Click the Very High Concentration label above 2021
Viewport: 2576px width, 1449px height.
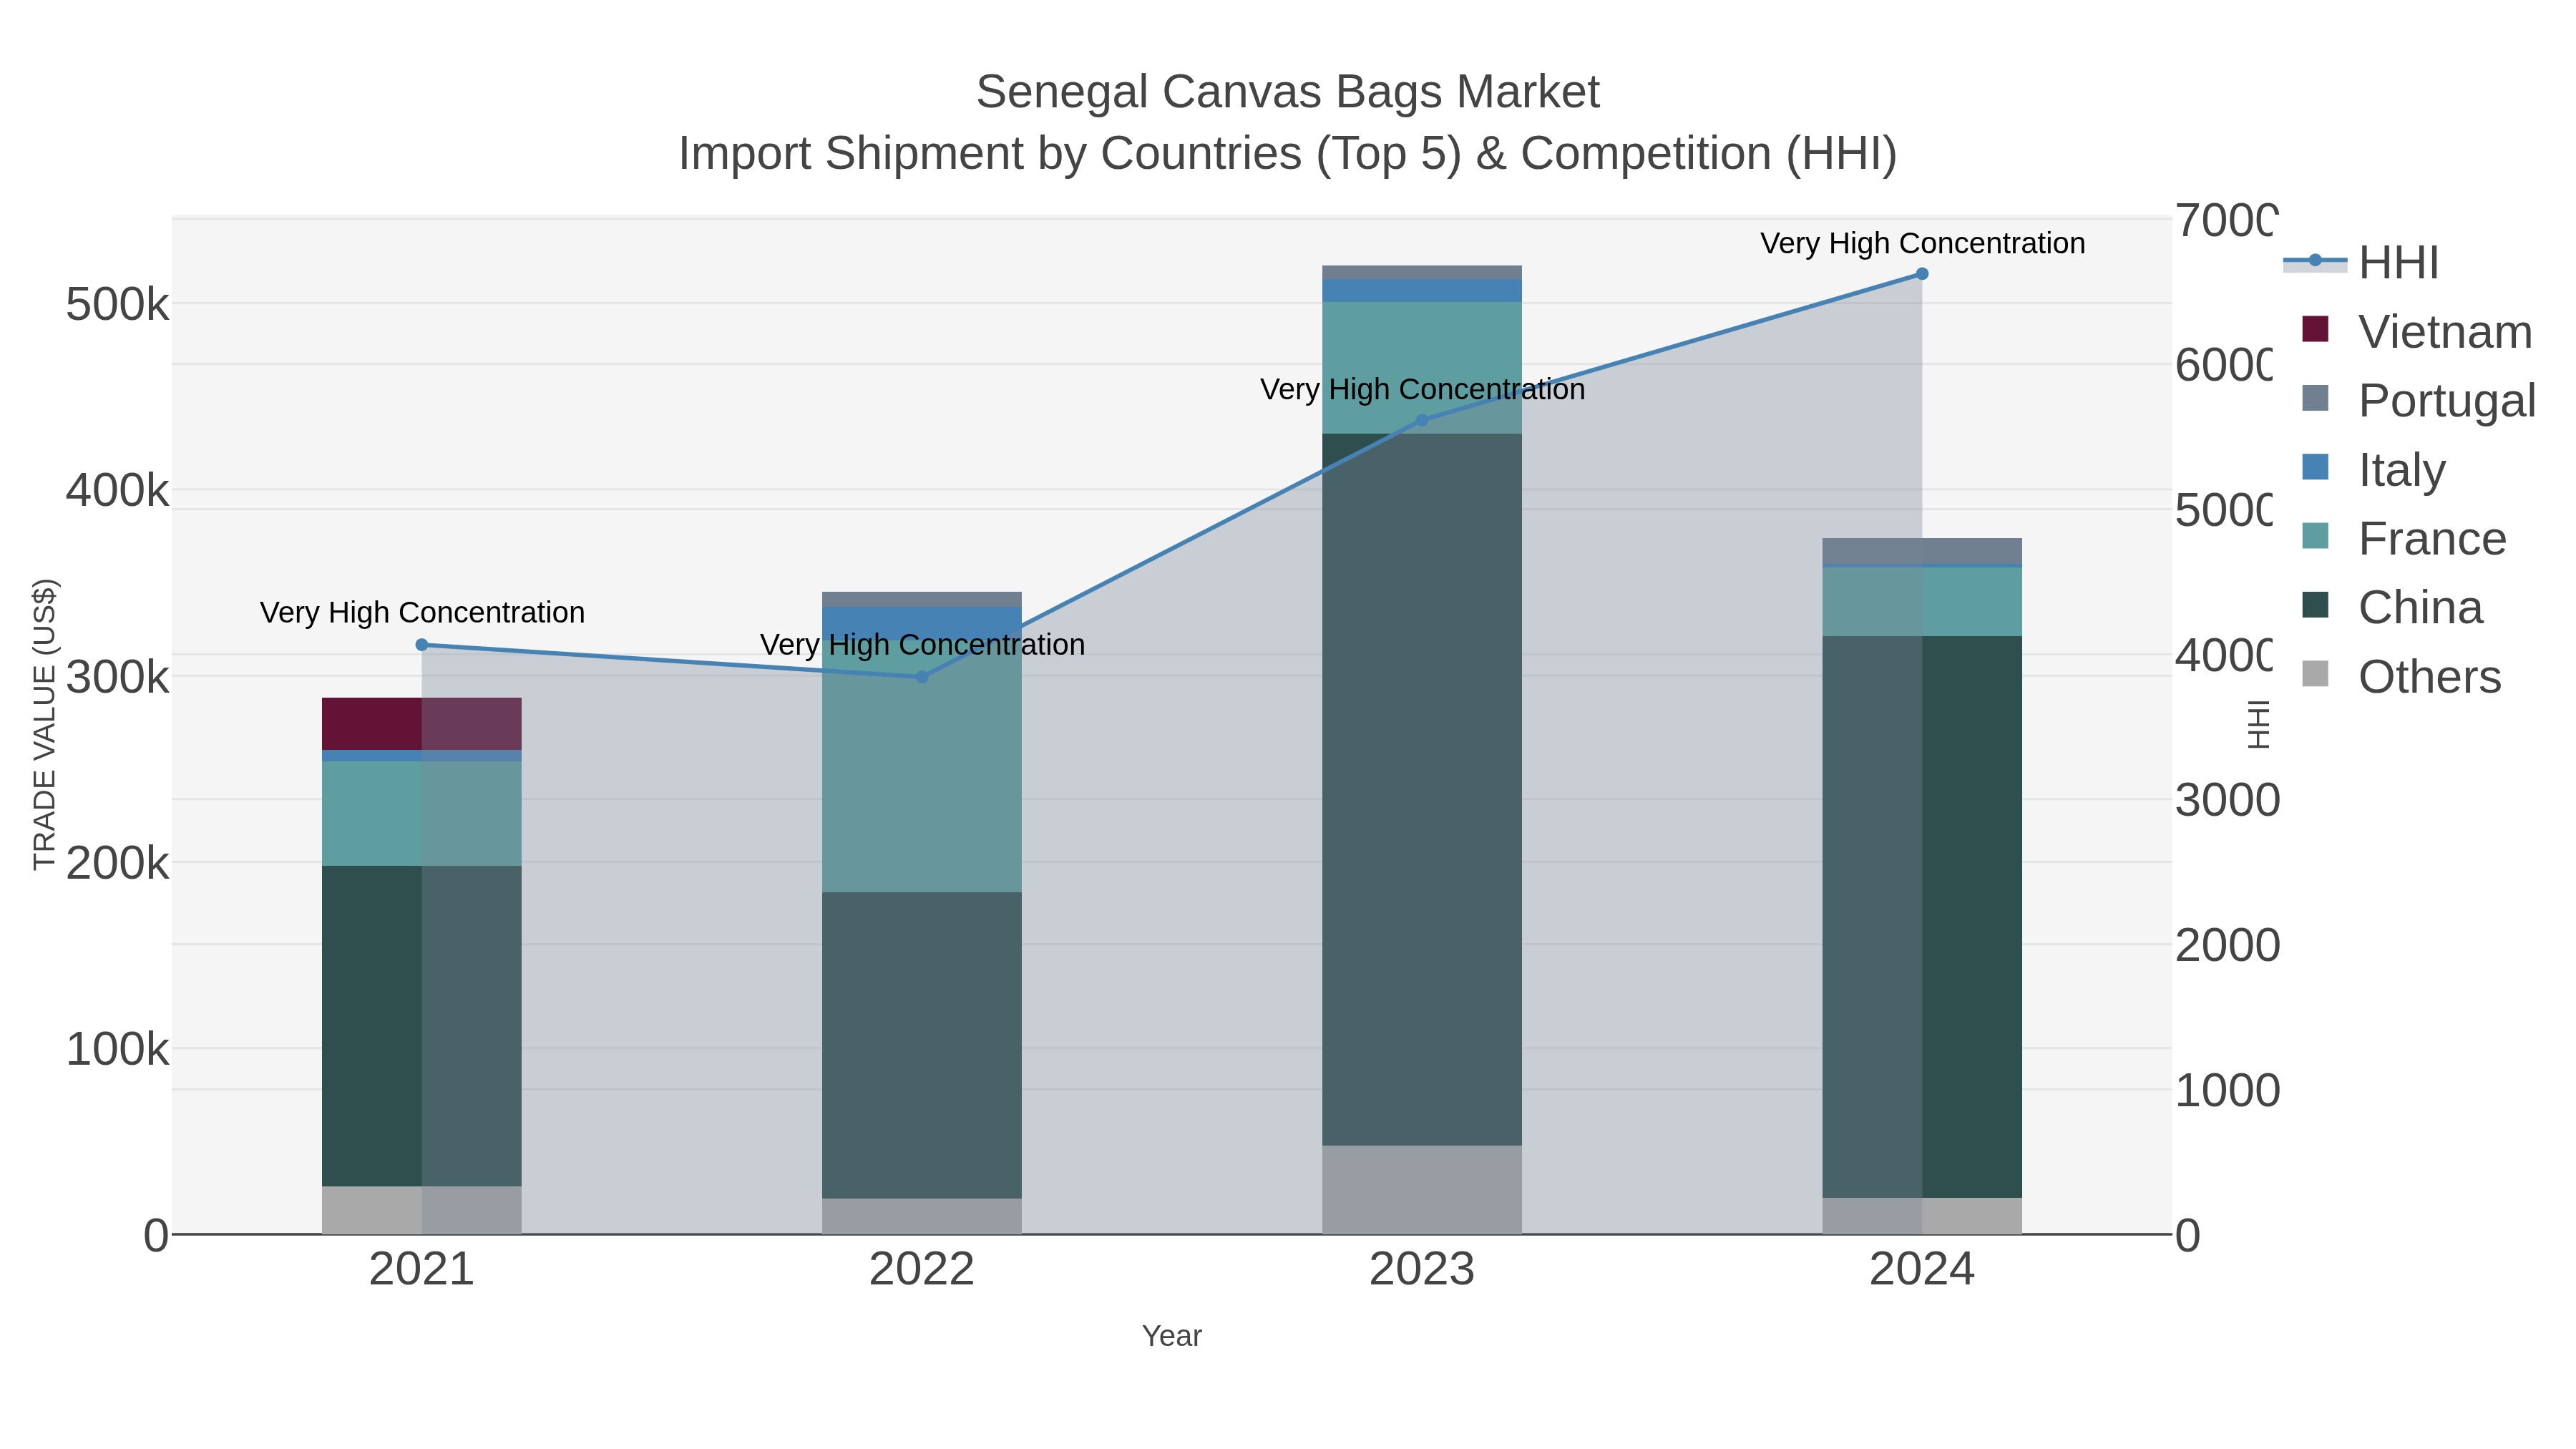[422, 612]
